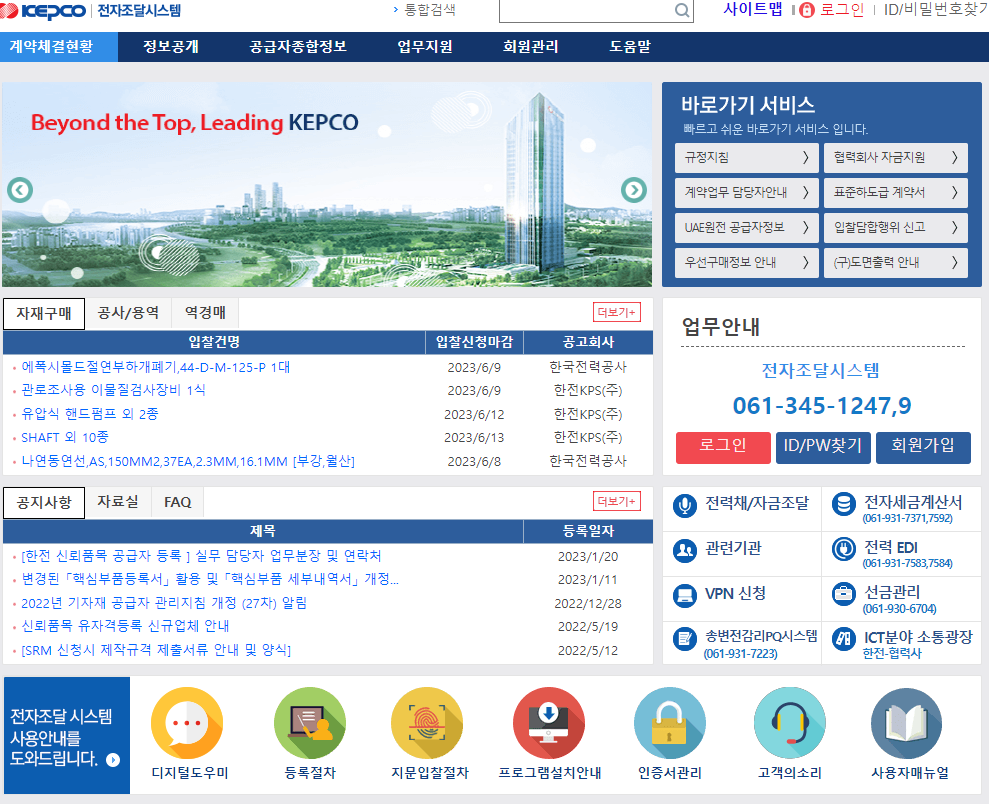
Task: Open 계약업무 담당자안내 shortcut
Action: click(746, 193)
